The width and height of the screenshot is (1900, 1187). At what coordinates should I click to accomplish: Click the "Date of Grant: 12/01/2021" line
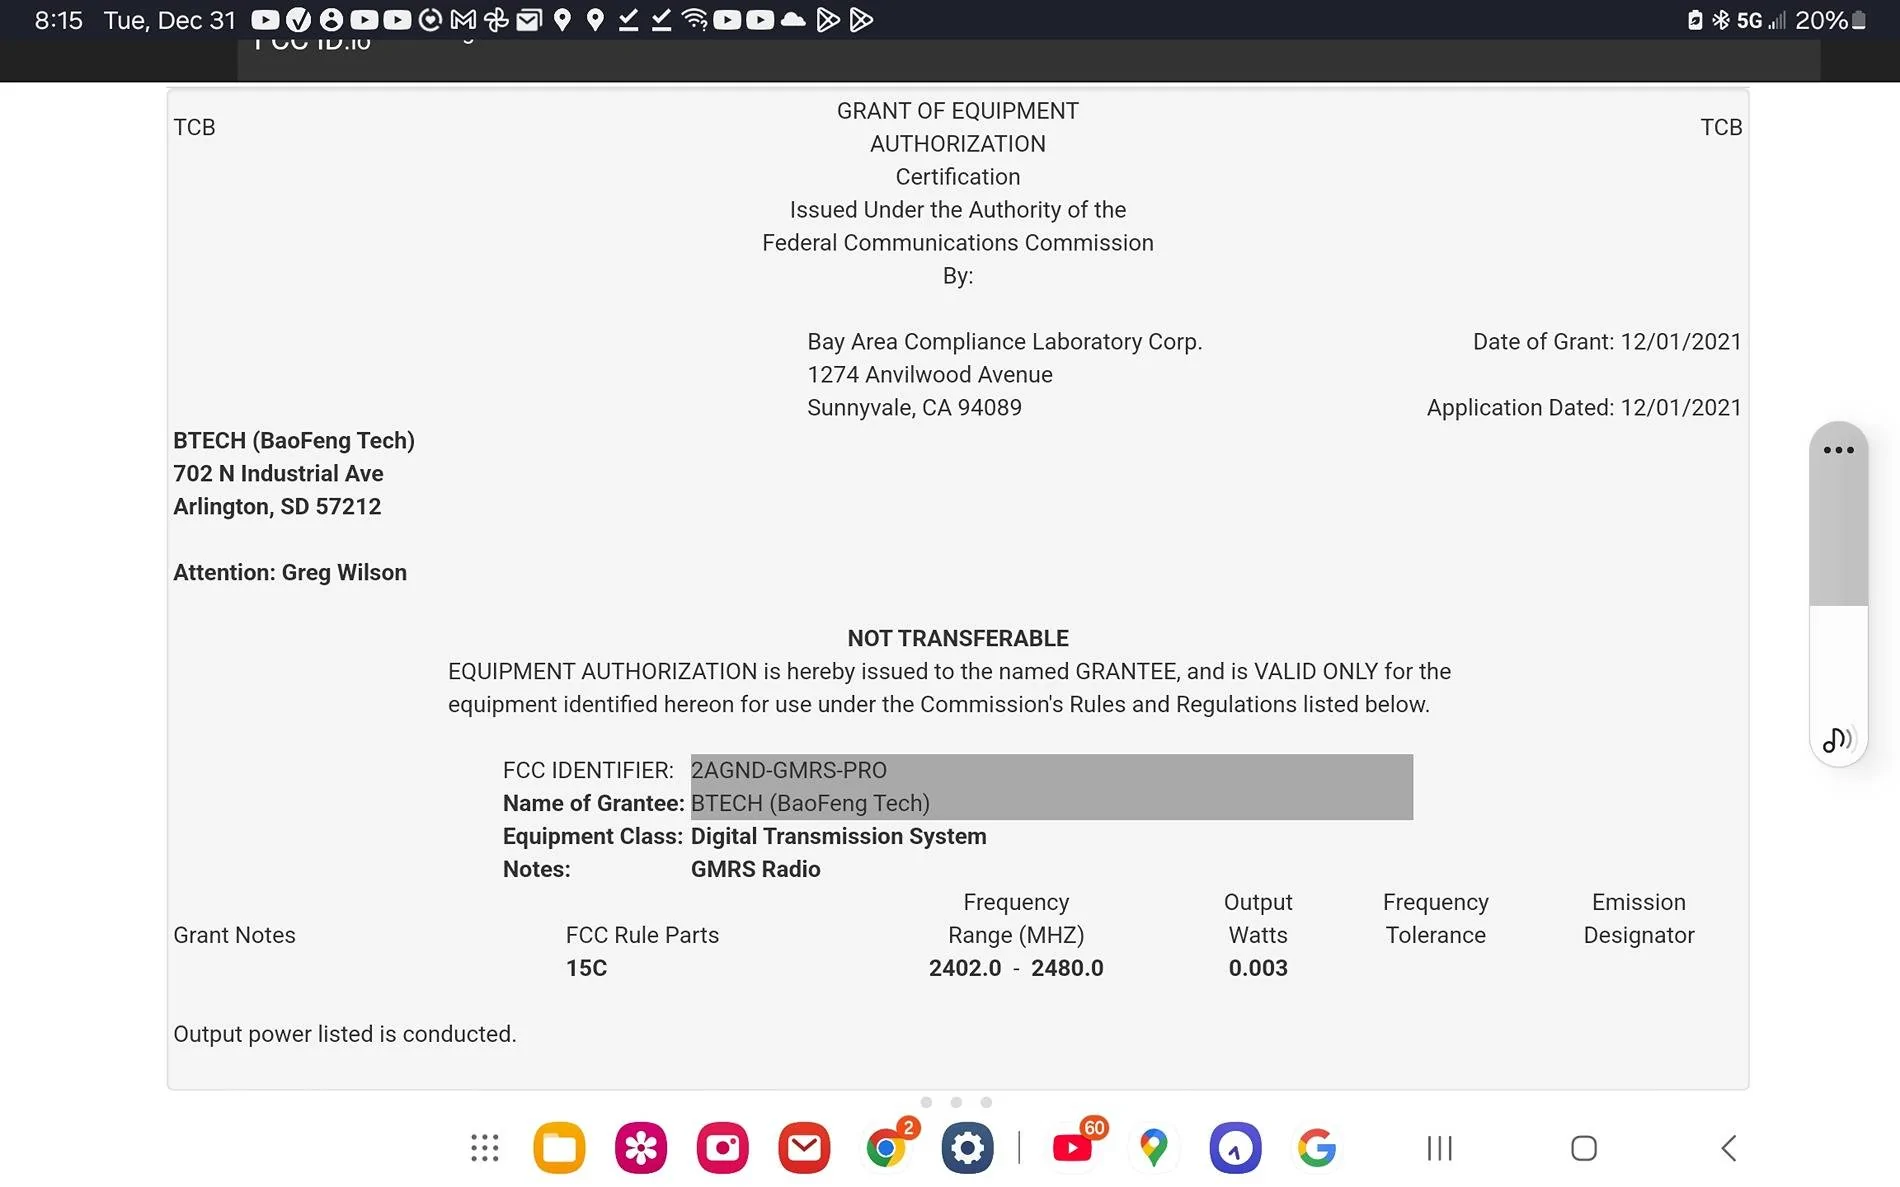coord(1607,342)
